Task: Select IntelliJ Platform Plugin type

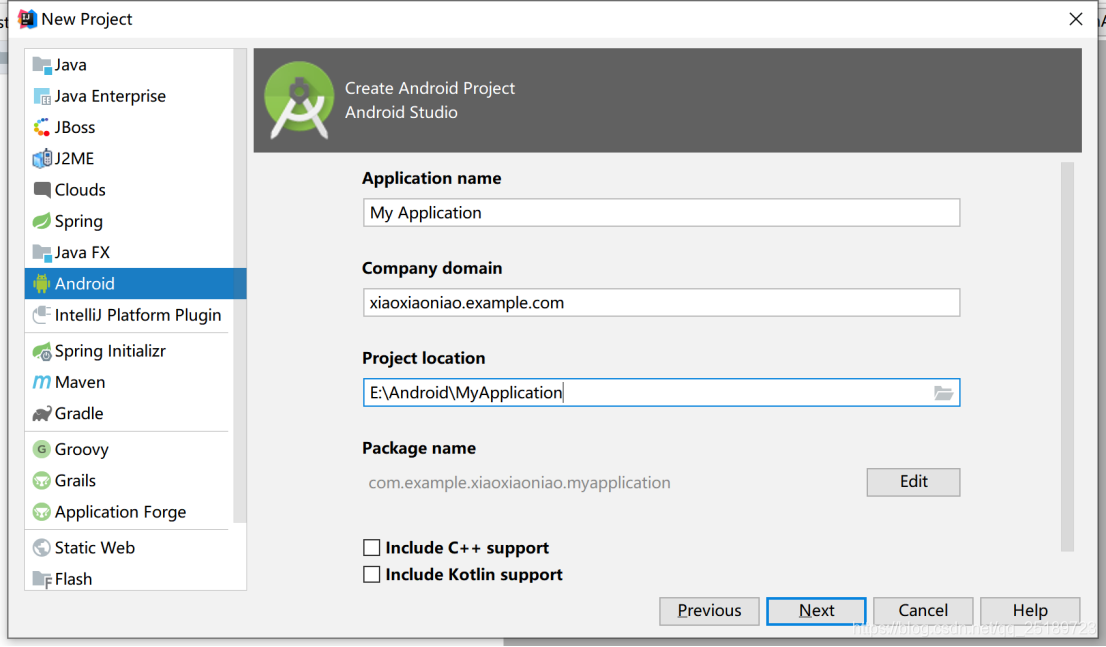Action: [135, 315]
